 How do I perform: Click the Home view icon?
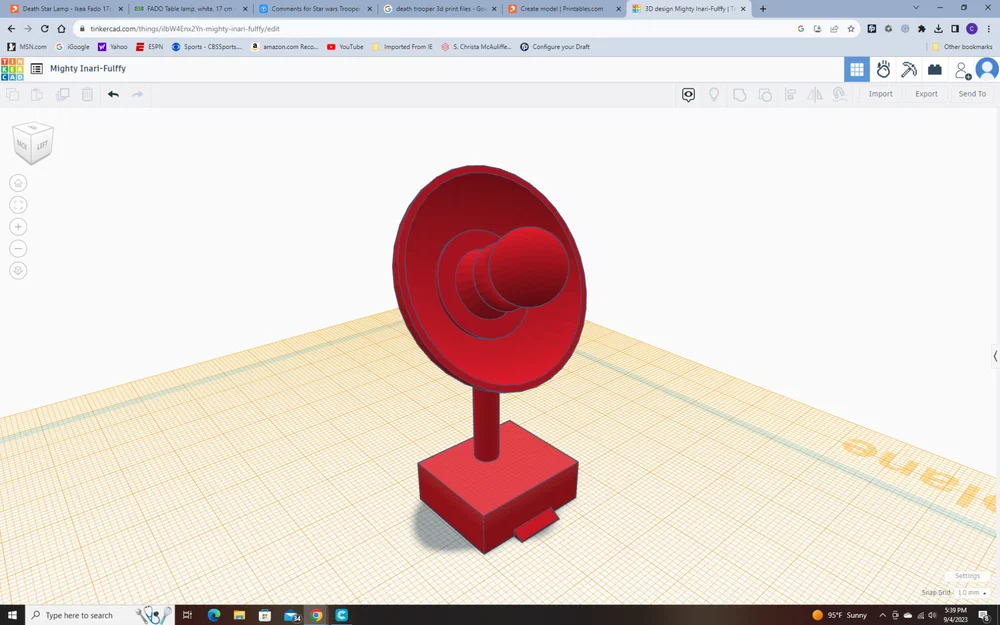pos(18,183)
